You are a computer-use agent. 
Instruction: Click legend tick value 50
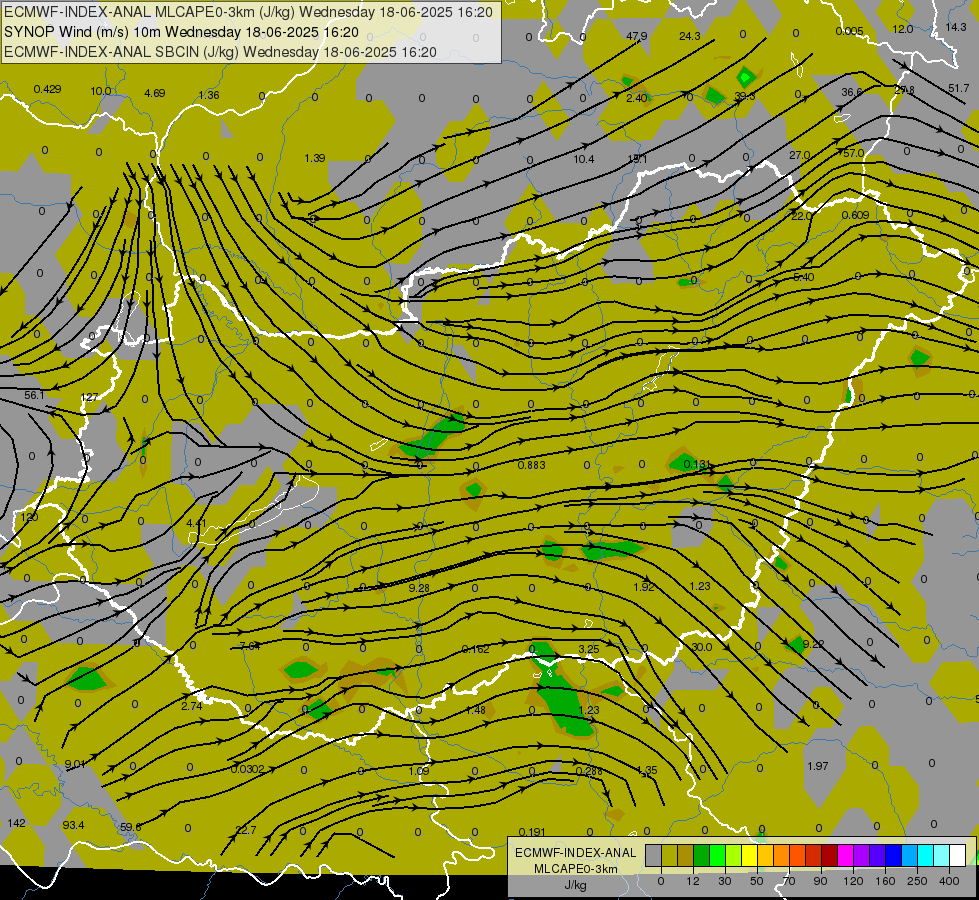[756, 881]
